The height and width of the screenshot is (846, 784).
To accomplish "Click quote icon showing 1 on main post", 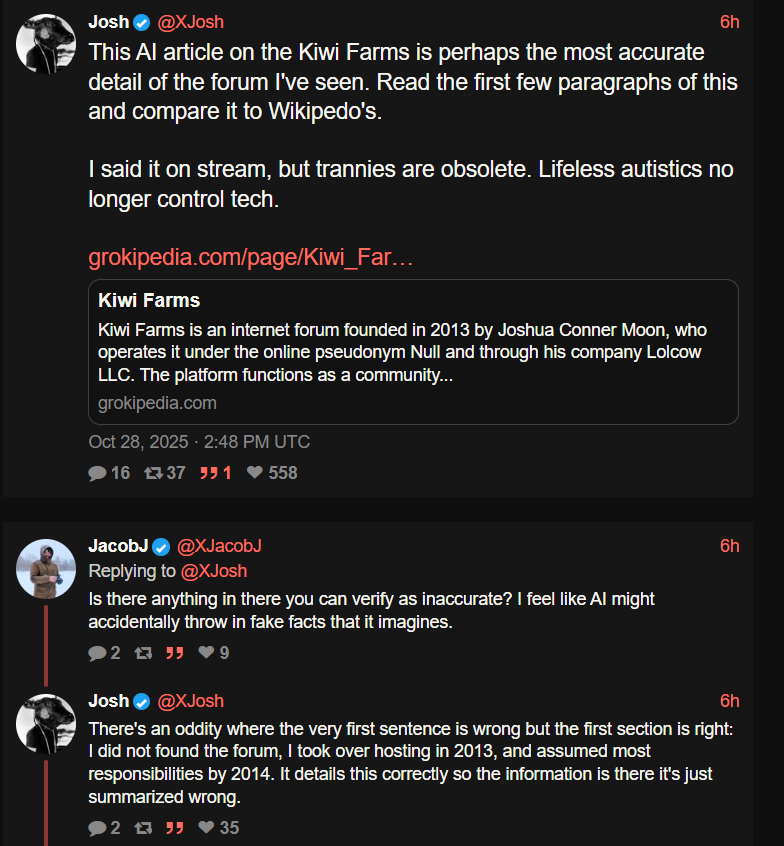I will click(x=208, y=473).
